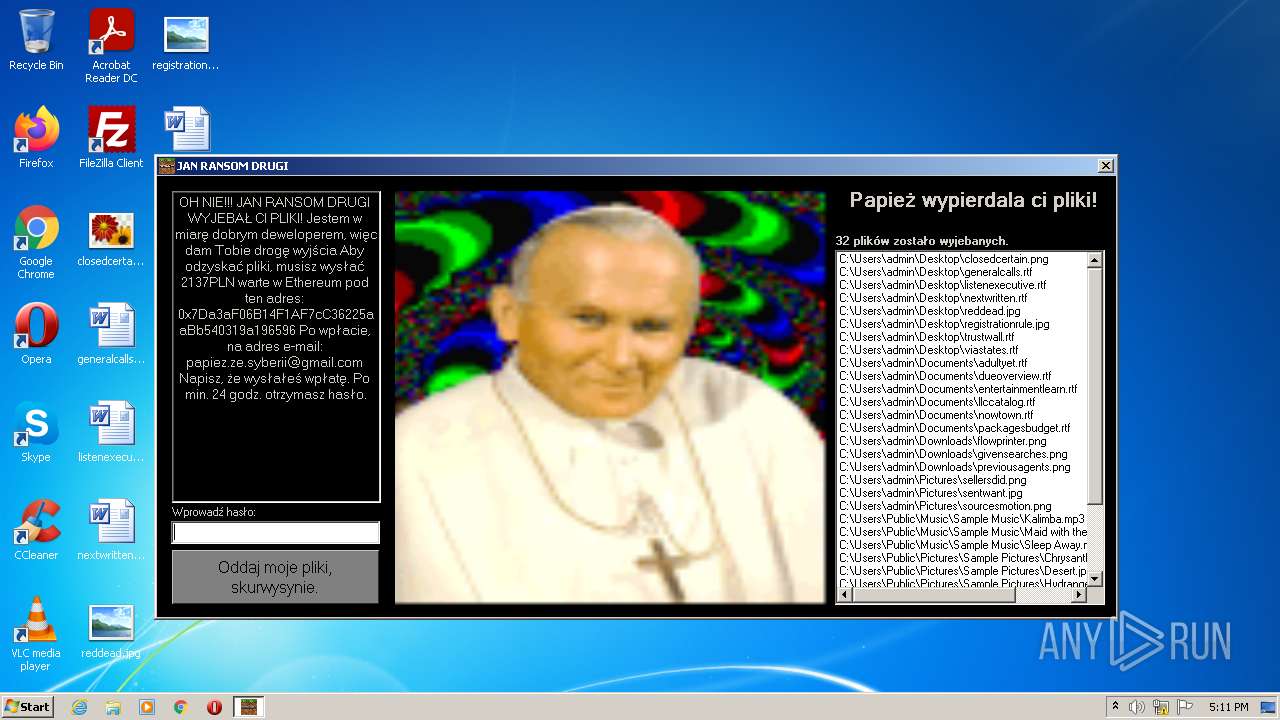The width and height of the screenshot is (1280, 720).
Task: Click the file list scroll-down arrow
Action: pos(1095,579)
